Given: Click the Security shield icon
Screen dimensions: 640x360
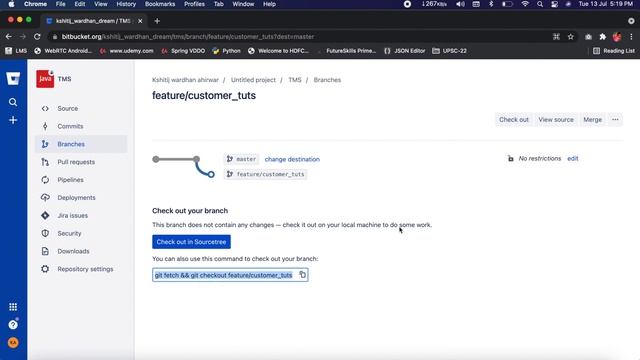Looking at the screenshot, I should [45, 233].
